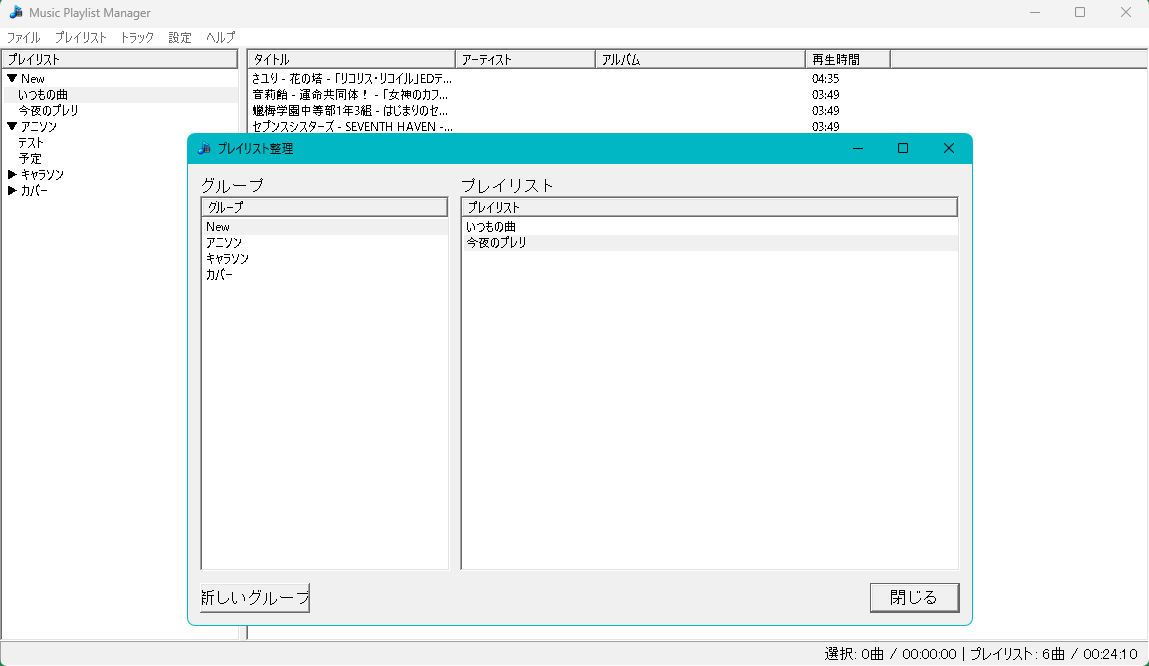Expand the カバー group in sidebar tree
This screenshot has width=1149, height=666.
pyautogui.click(x=12, y=190)
